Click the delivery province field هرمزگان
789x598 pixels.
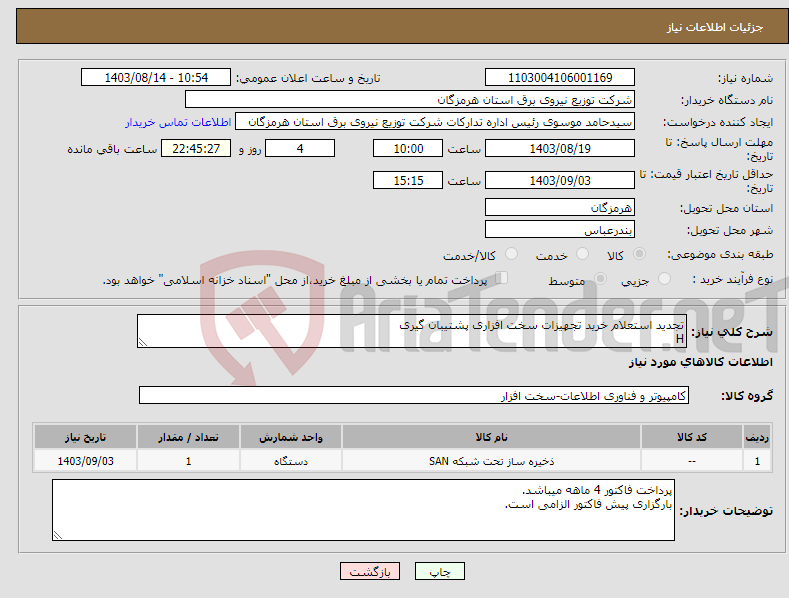560,207
